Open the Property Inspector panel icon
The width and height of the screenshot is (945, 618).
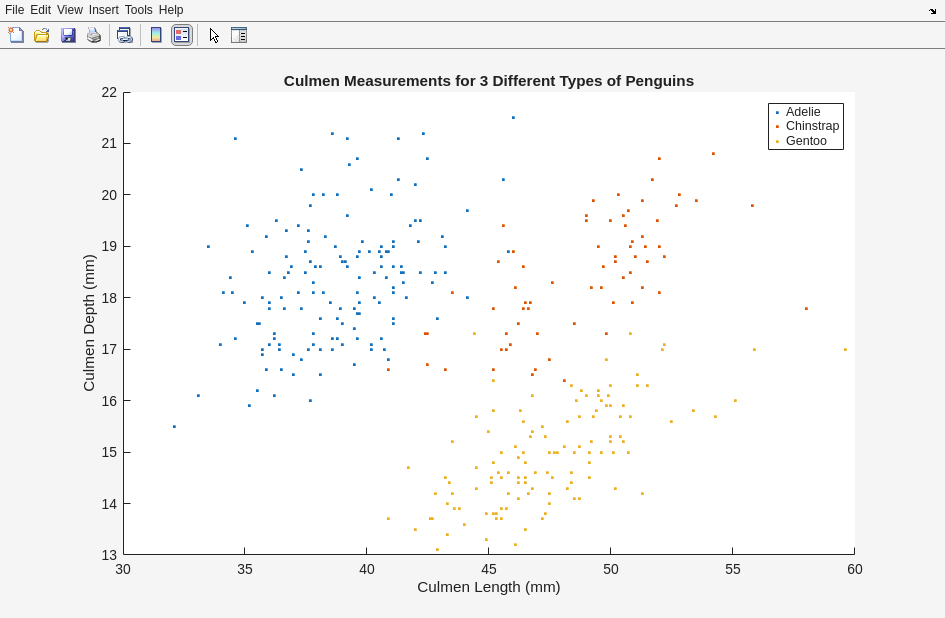239,35
